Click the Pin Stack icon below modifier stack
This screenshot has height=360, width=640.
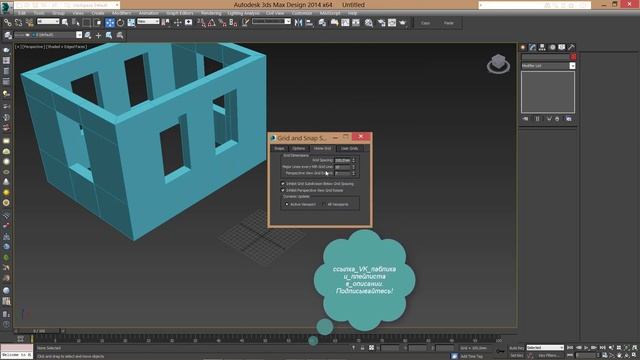(525, 119)
